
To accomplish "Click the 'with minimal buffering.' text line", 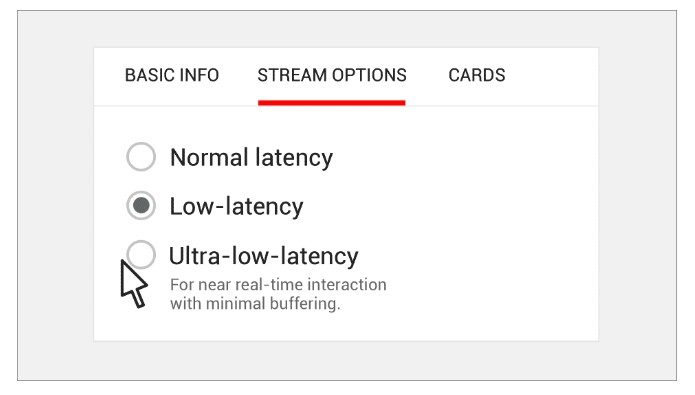I will click(255, 304).
